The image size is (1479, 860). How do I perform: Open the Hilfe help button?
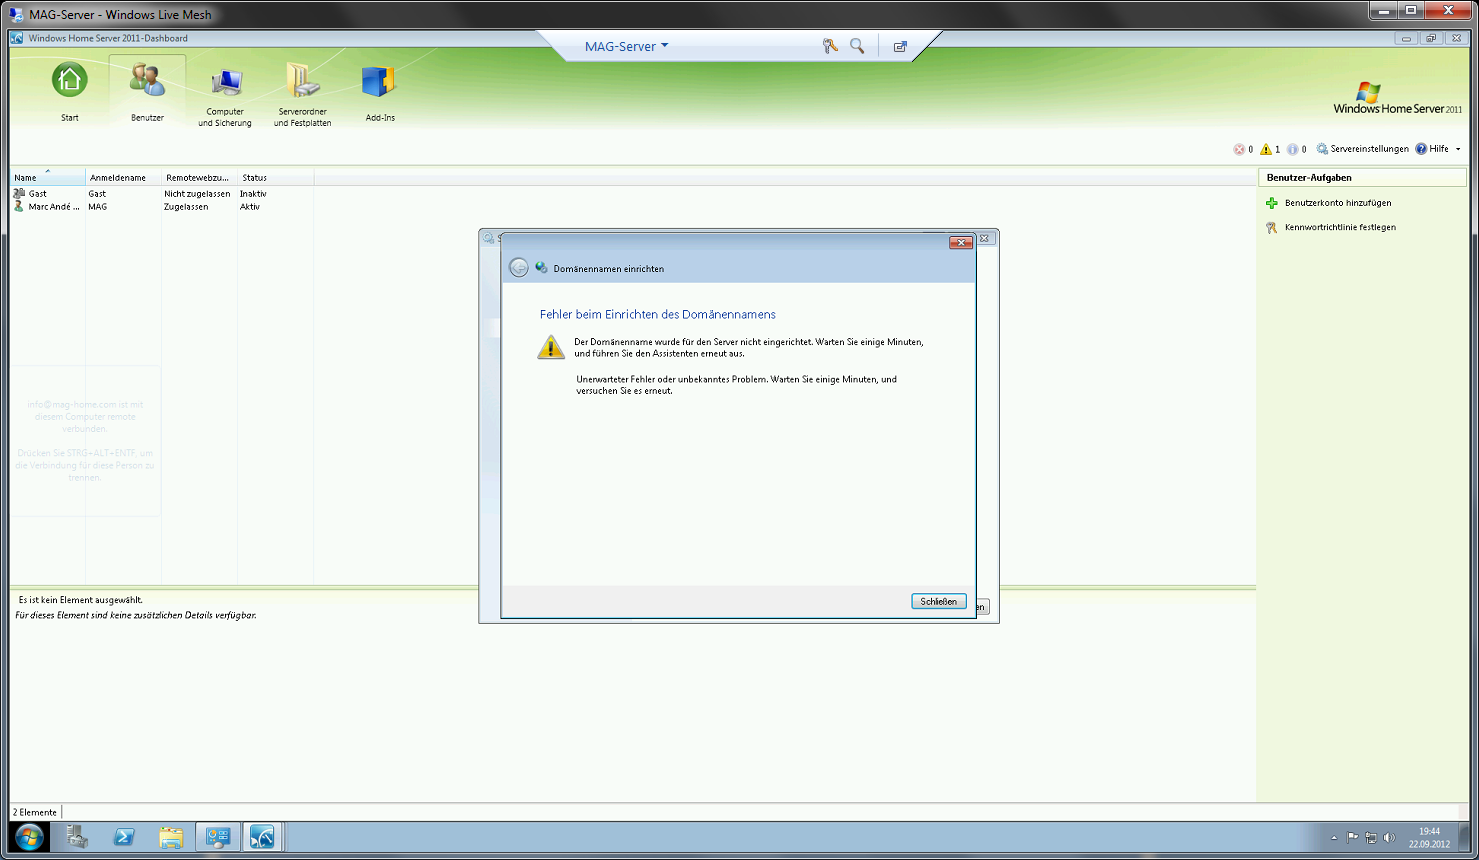1432,149
